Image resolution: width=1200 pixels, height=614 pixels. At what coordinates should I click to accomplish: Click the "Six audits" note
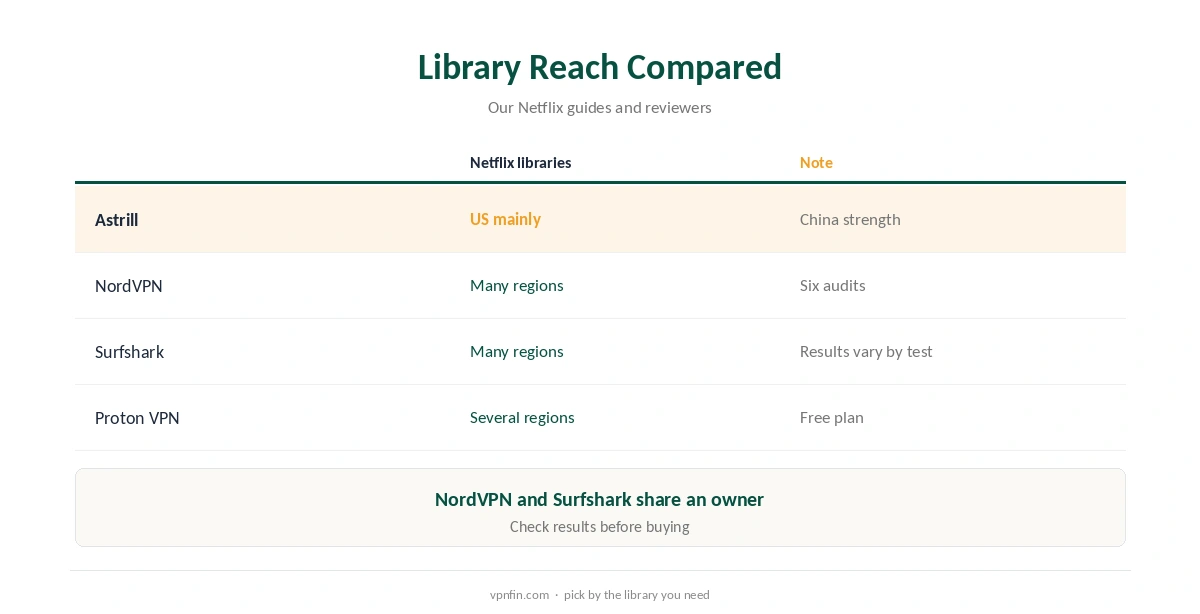pyautogui.click(x=832, y=285)
